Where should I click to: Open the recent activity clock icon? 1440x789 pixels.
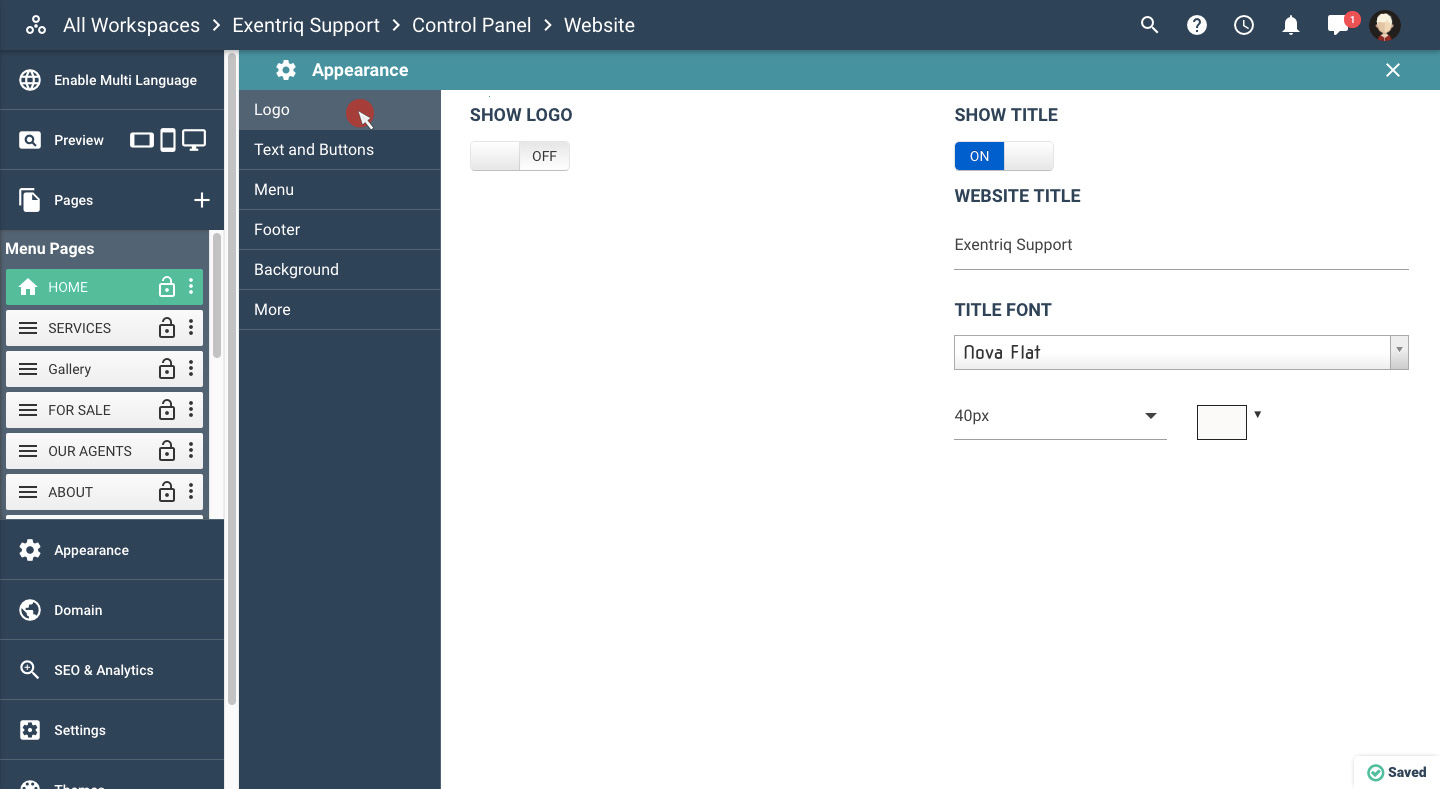1243,26
